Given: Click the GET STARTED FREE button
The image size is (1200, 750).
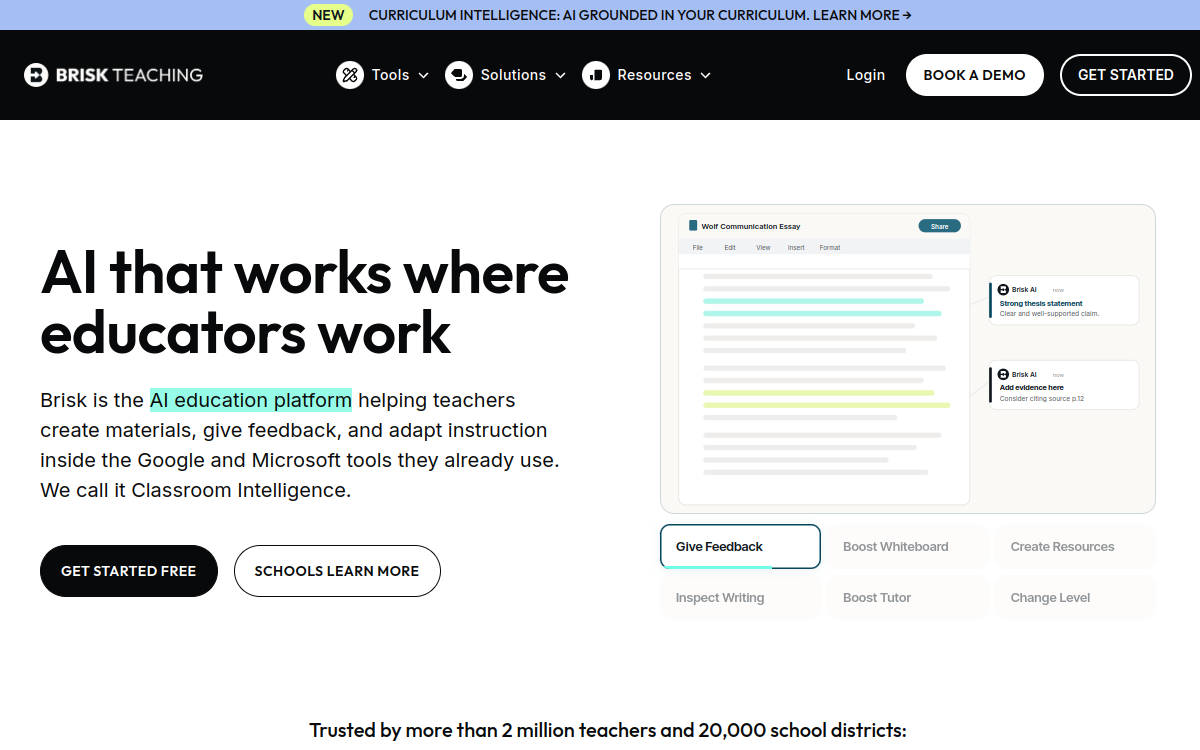Looking at the screenshot, I should [x=129, y=571].
